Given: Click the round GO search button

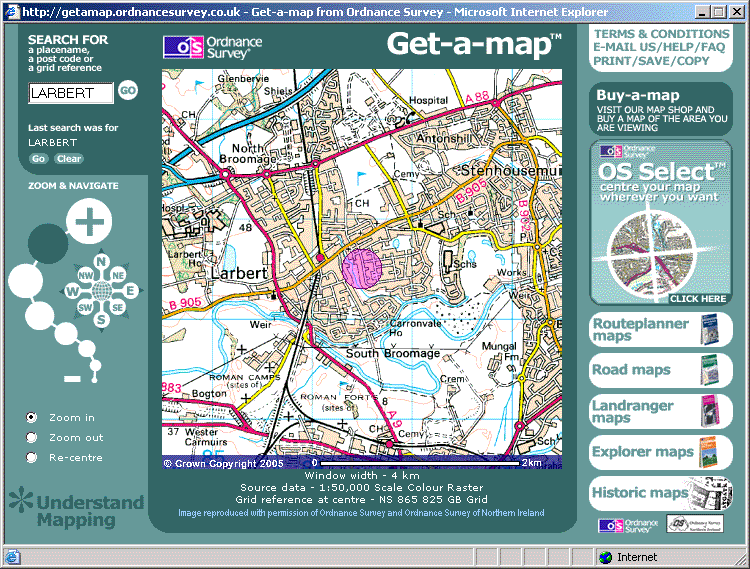Looking at the screenshot, I should pos(128,90).
